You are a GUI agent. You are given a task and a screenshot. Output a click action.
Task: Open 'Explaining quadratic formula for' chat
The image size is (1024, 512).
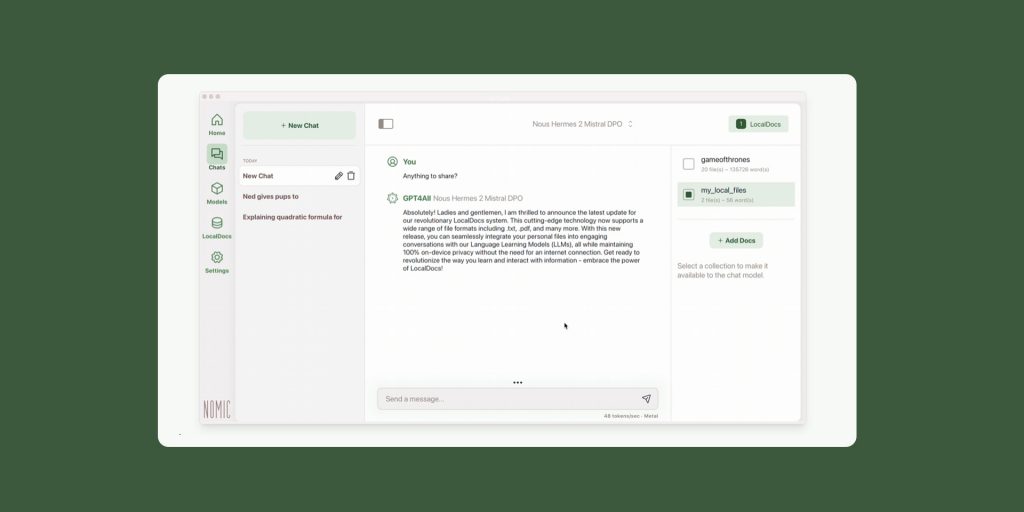[x=293, y=217]
